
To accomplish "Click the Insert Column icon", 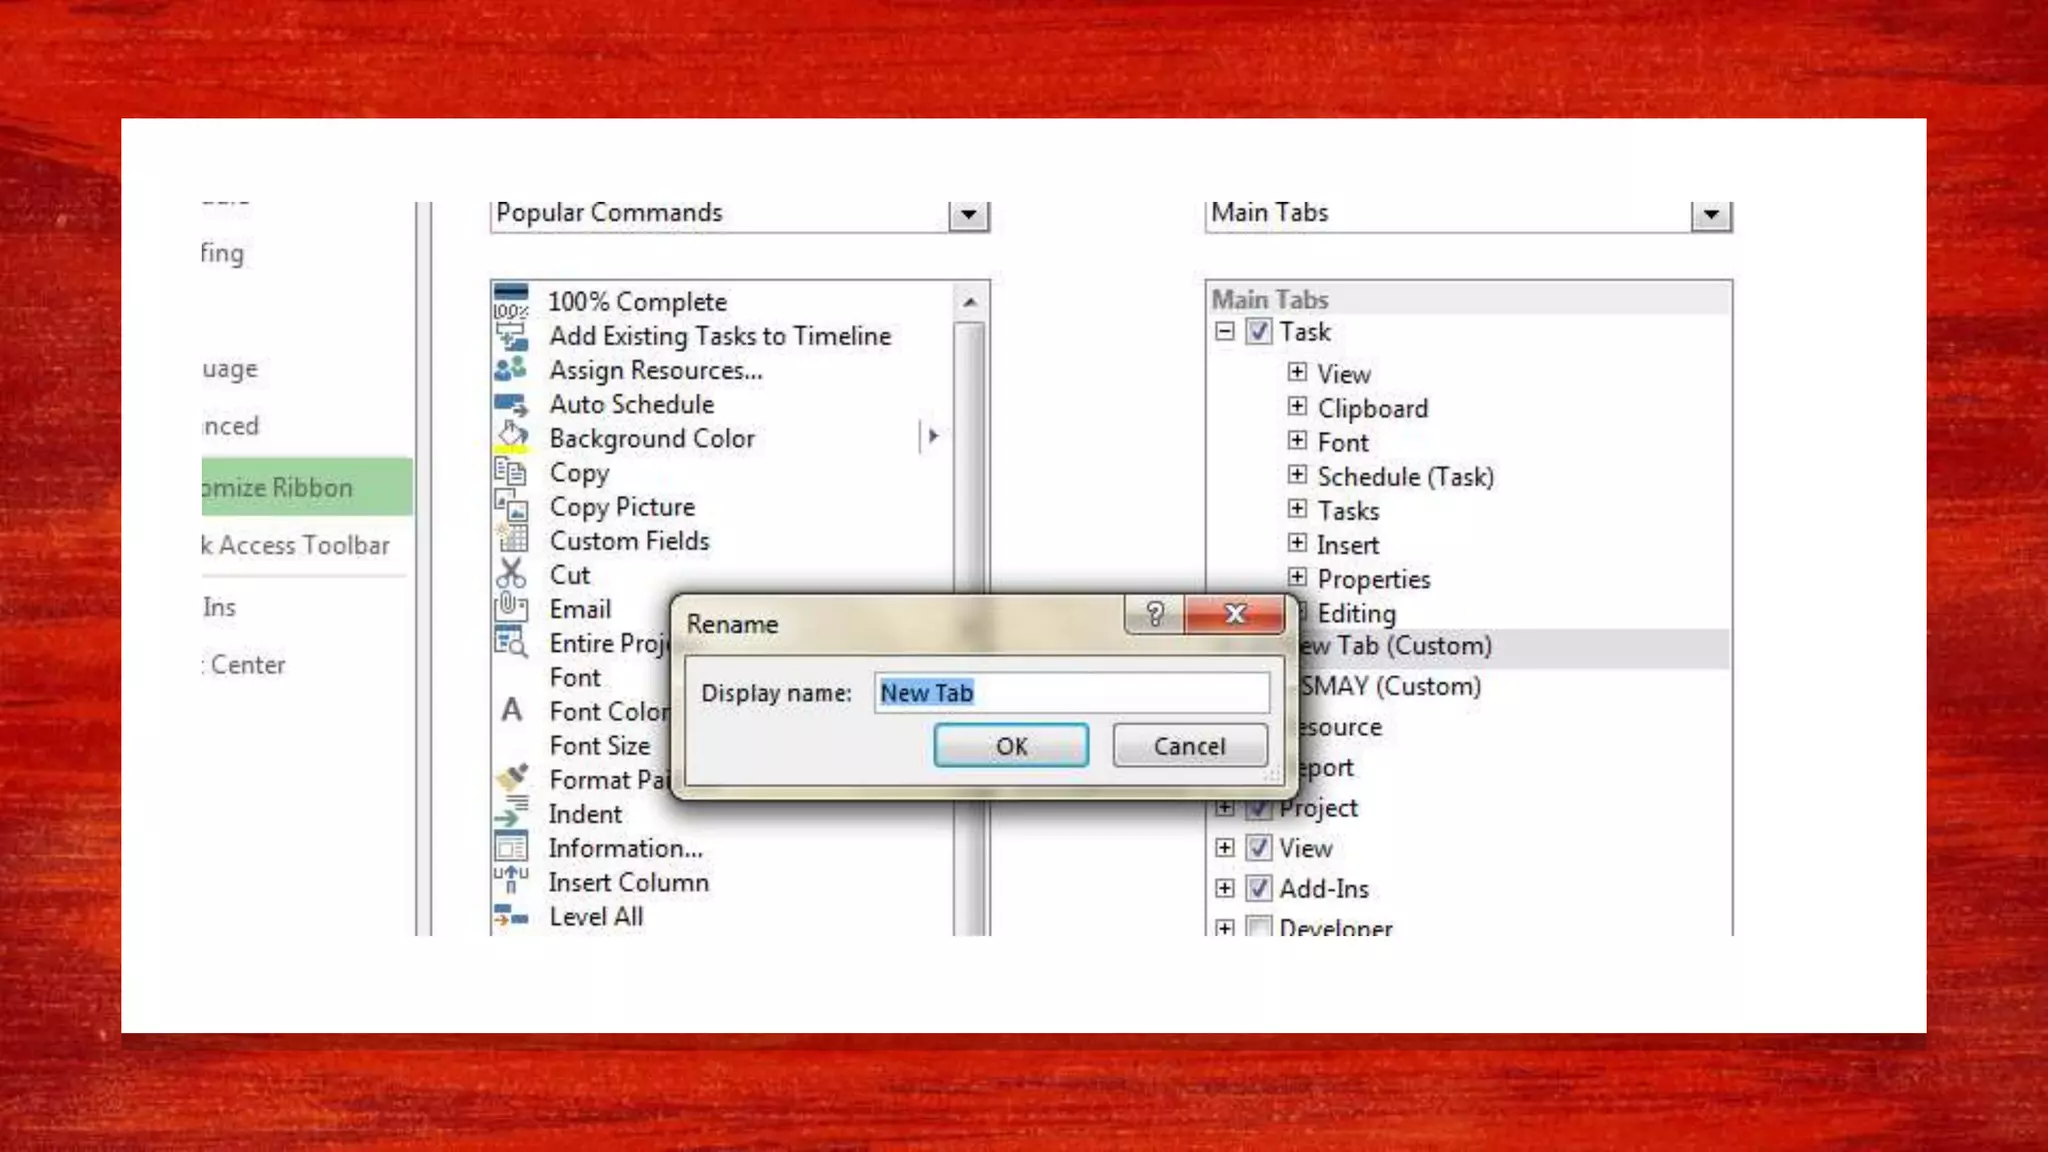I will point(511,881).
